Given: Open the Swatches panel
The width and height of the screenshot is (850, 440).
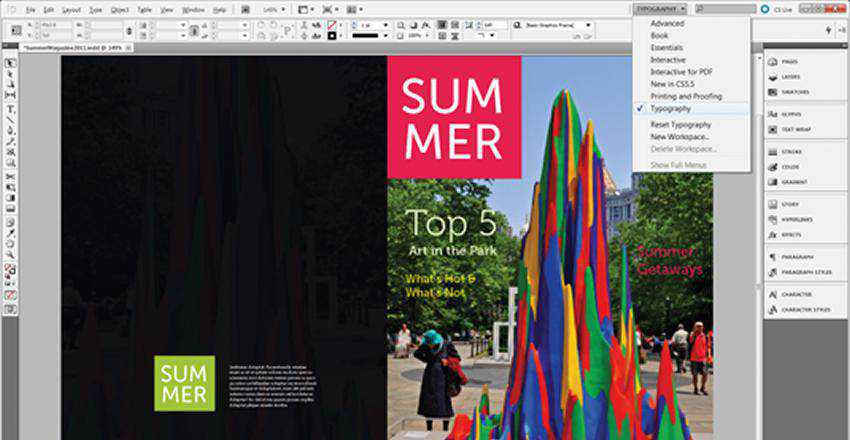Looking at the screenshot, I should click(x=796, y=92).
